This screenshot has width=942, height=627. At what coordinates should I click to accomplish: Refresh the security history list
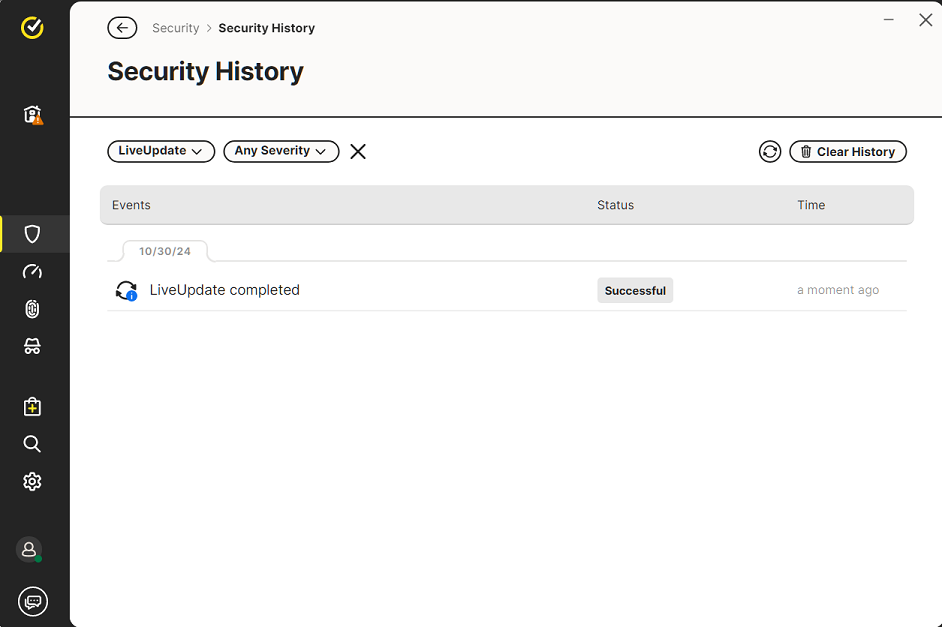[770, 152]
